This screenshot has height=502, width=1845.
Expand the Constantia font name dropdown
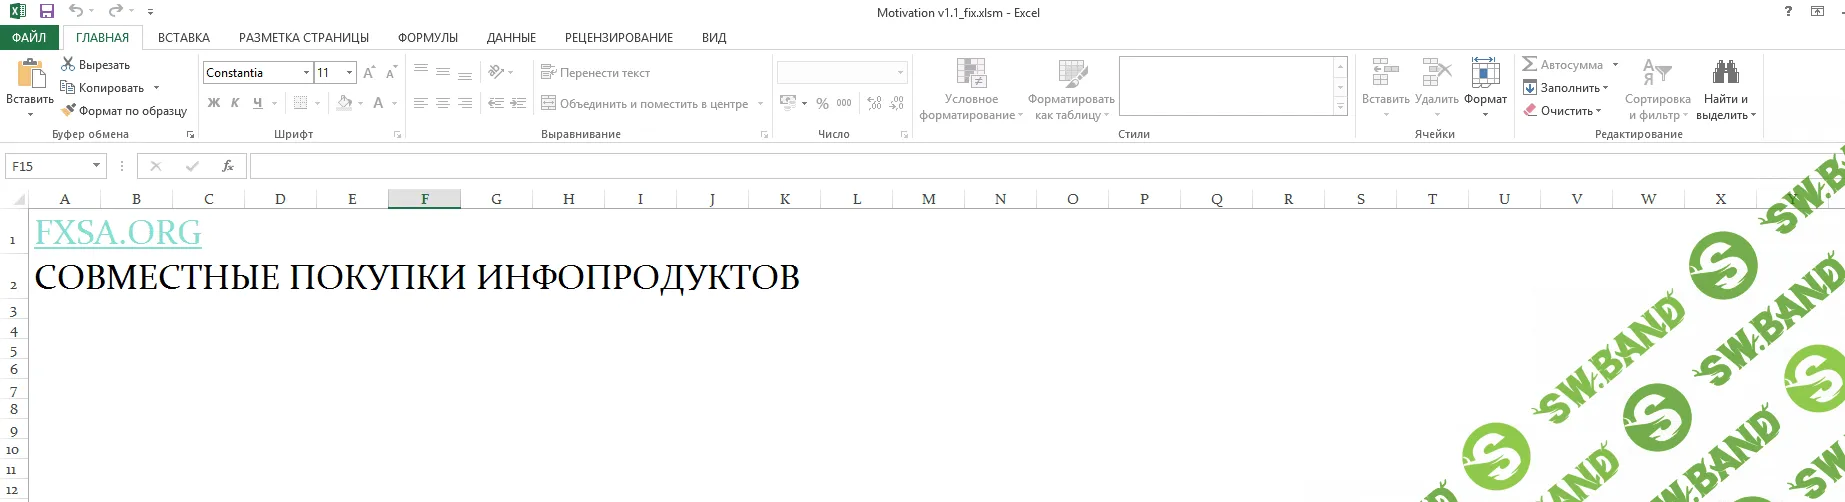click(x=306, y=73)
